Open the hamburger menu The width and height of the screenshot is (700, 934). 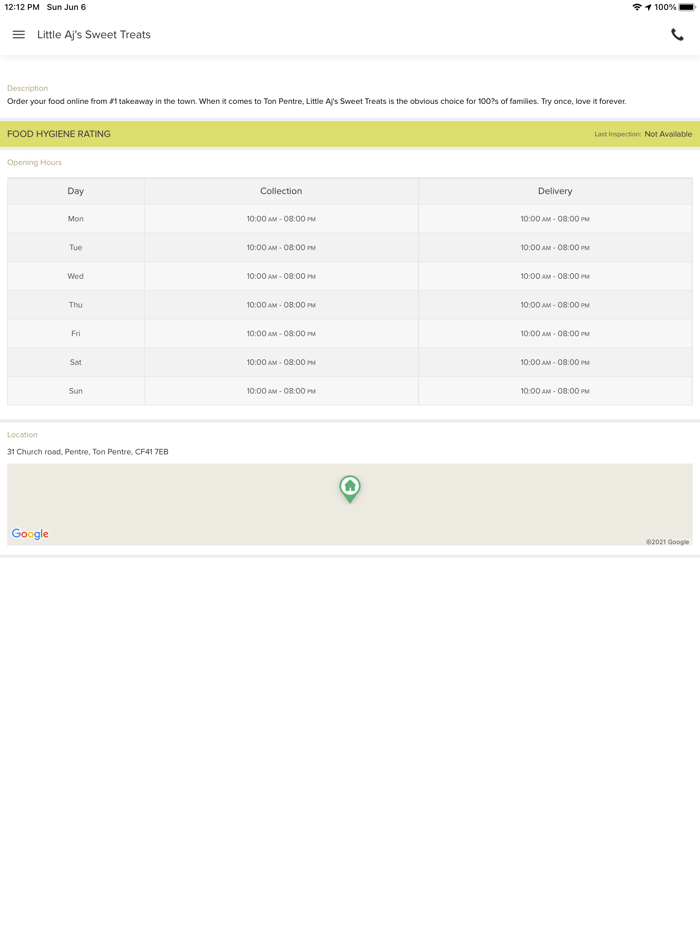click(x=18, y=35)
